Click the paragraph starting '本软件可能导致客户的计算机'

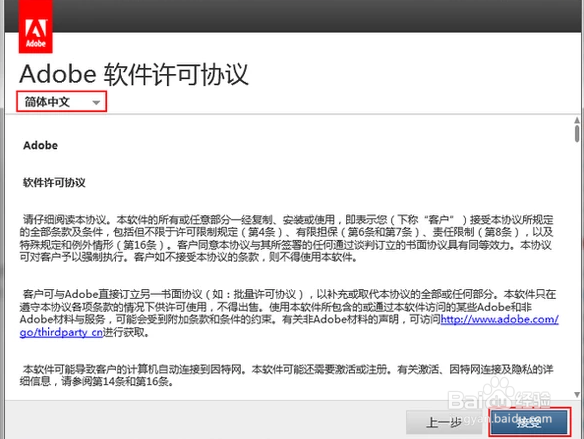click(x=286, y=375)
